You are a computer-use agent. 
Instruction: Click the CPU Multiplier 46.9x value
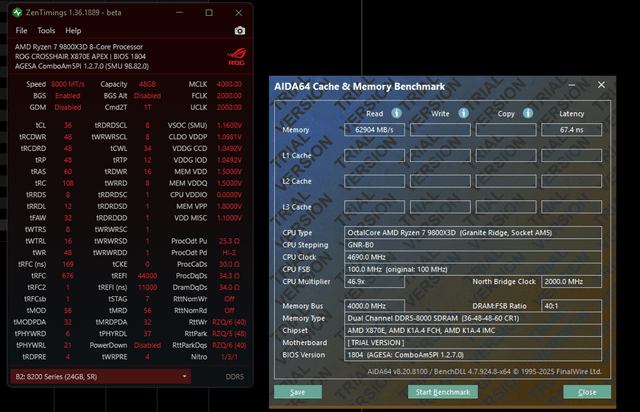pyautogui.click(x=374, y=282)
